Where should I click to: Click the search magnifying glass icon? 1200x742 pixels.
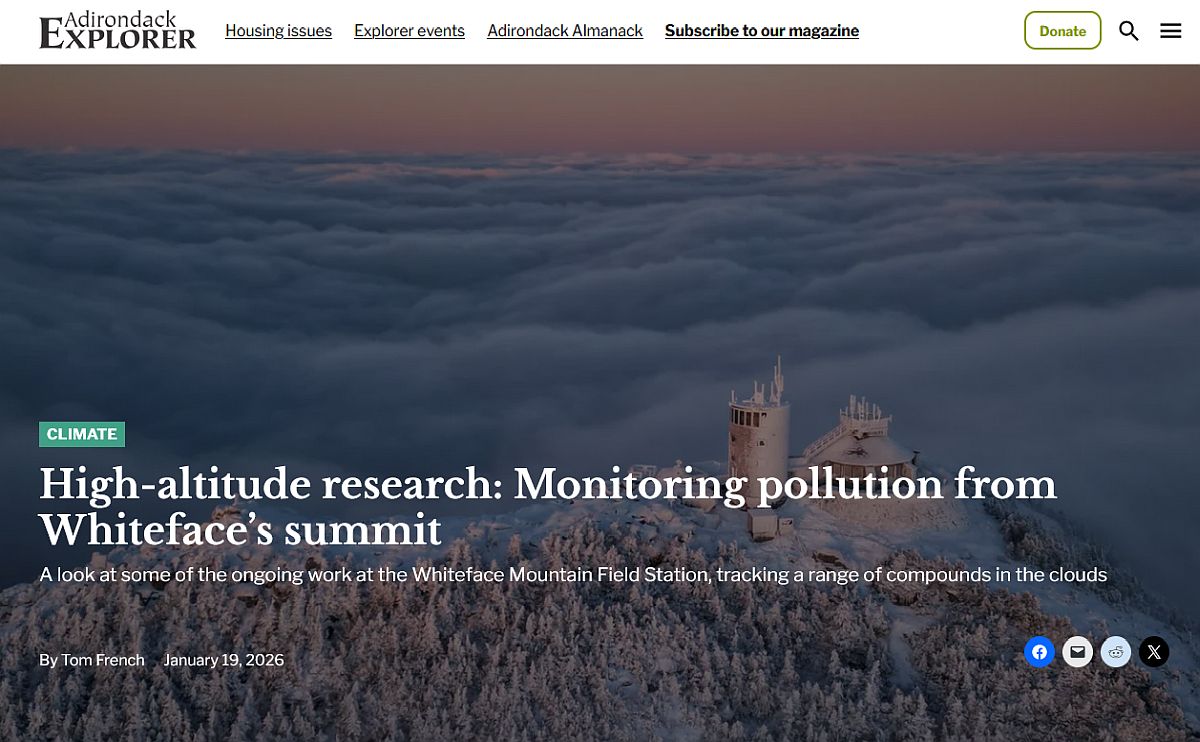(x=1128, y=31)
